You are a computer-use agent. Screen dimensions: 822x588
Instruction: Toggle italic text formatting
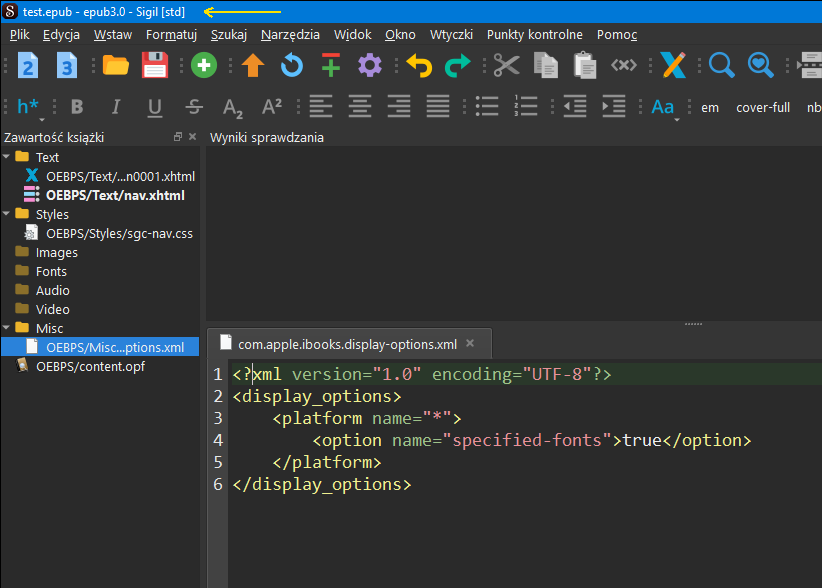116,107
